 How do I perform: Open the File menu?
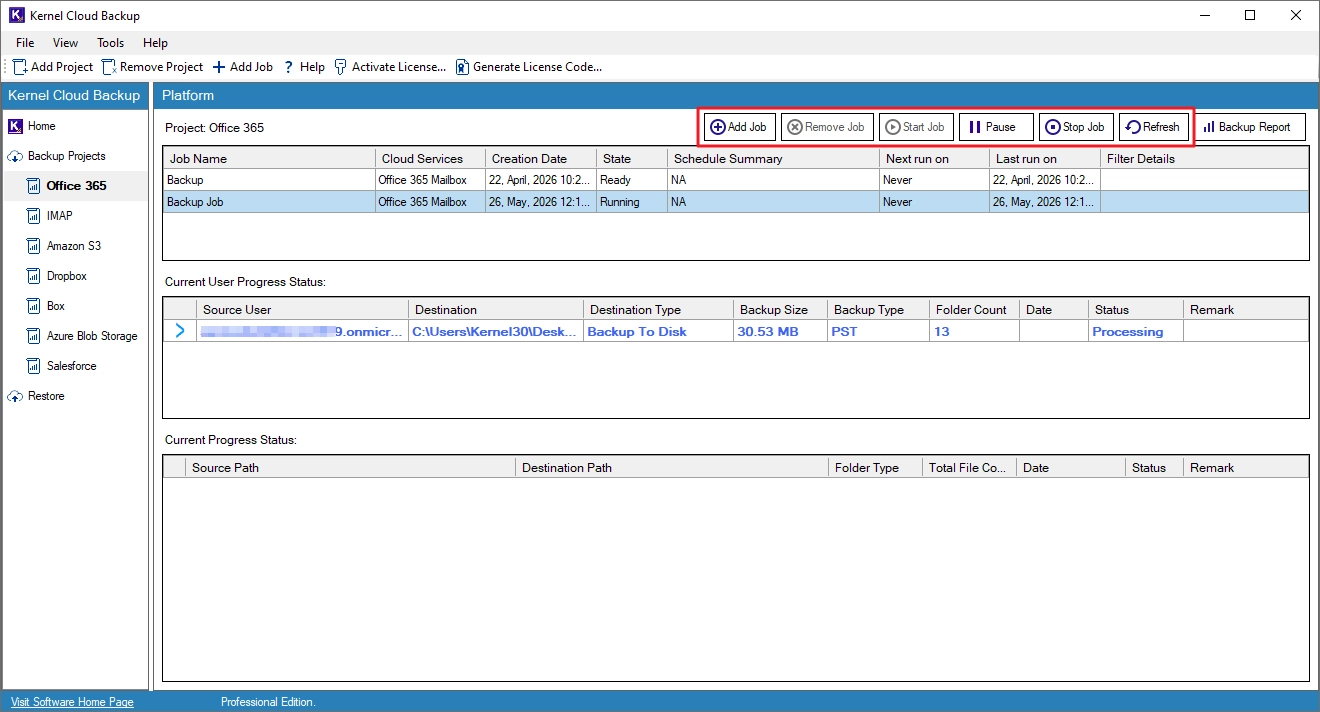tap(25, 43)
